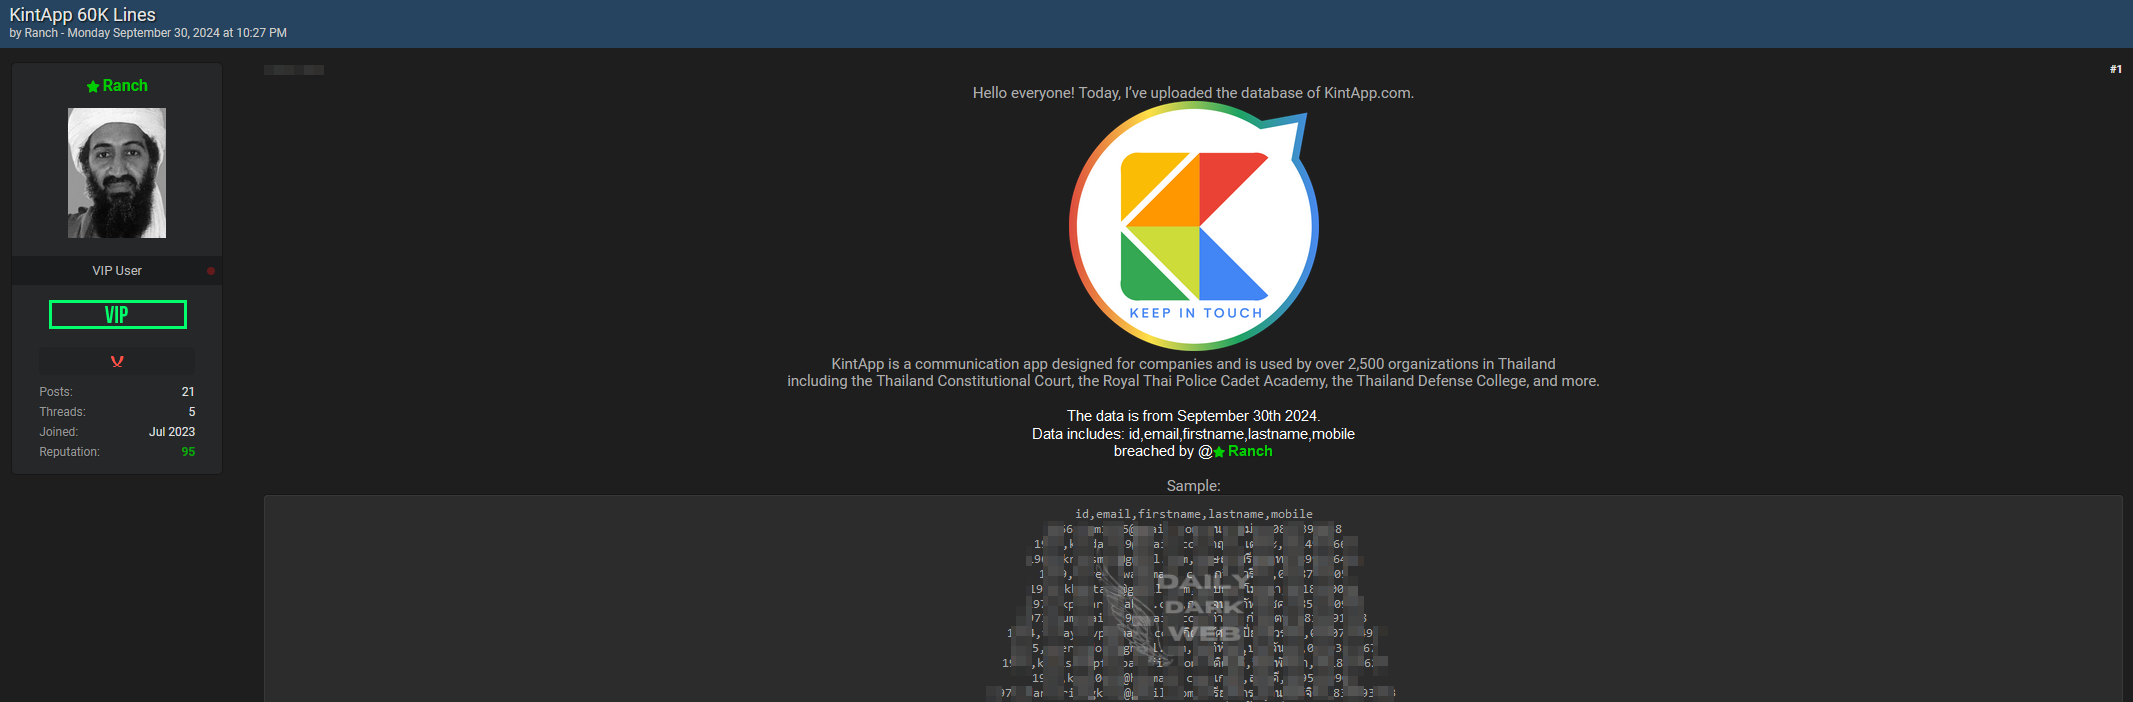Click the green star beside Ranch username

pyautogui.click(x=93, y=87)
